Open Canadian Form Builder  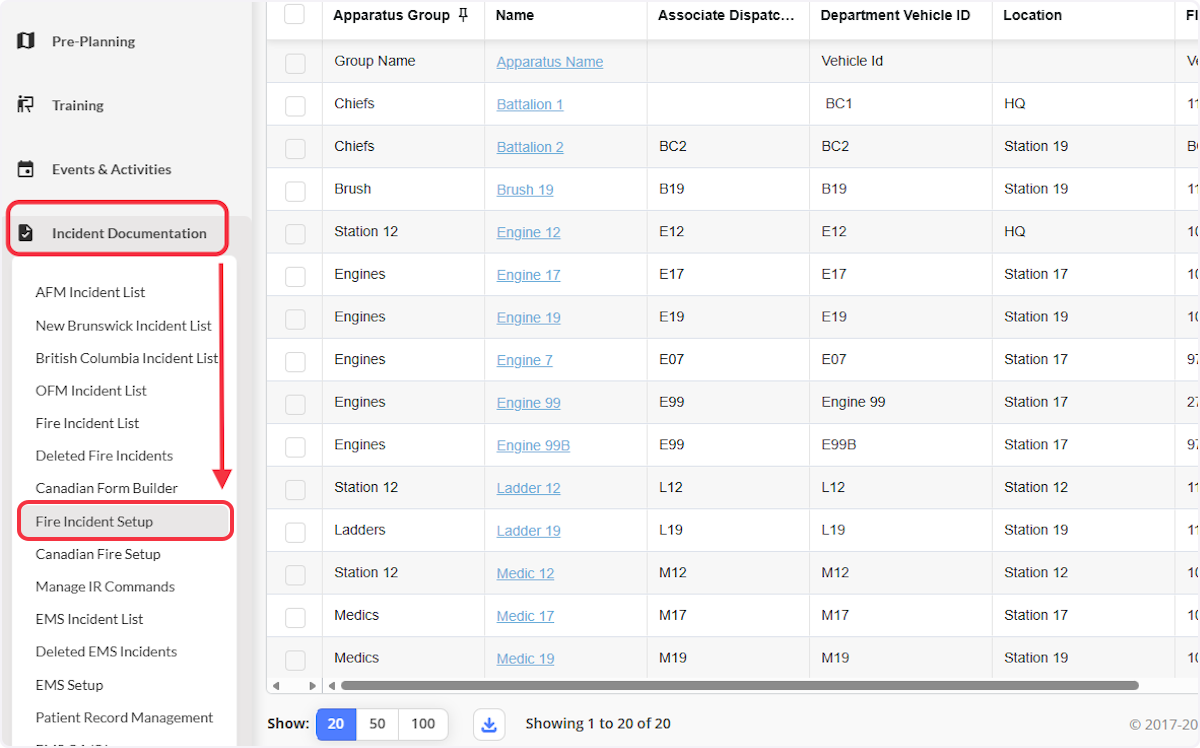click(x=106, y=488)
